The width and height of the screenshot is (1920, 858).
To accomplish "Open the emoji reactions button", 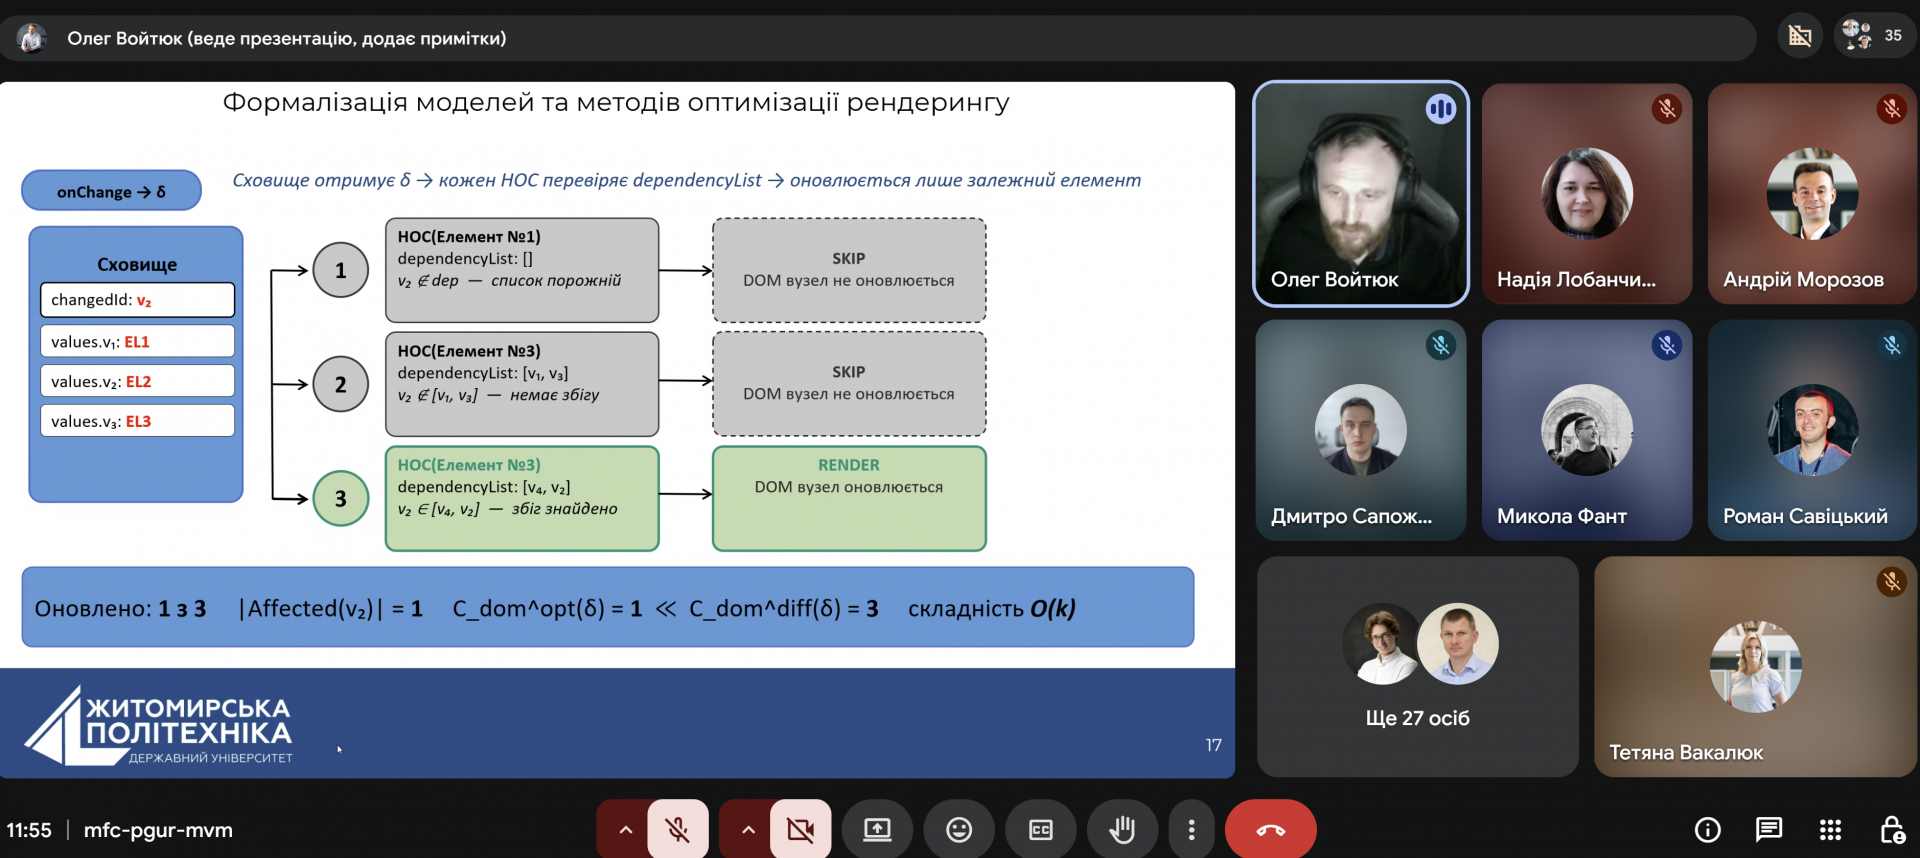I will [959, 830].
